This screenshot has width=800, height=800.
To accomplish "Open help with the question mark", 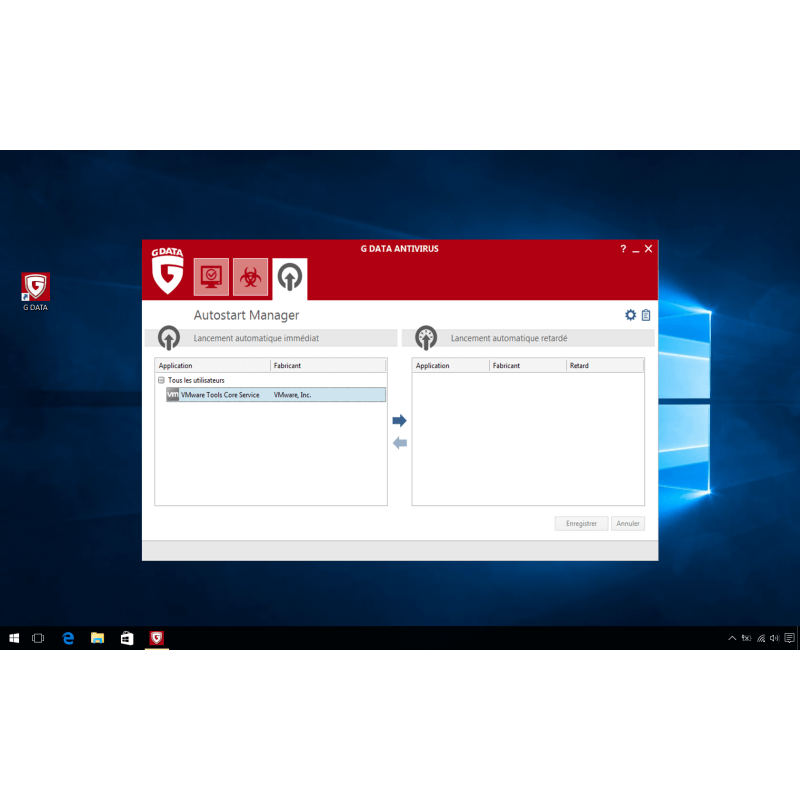I will coord(623,248).
